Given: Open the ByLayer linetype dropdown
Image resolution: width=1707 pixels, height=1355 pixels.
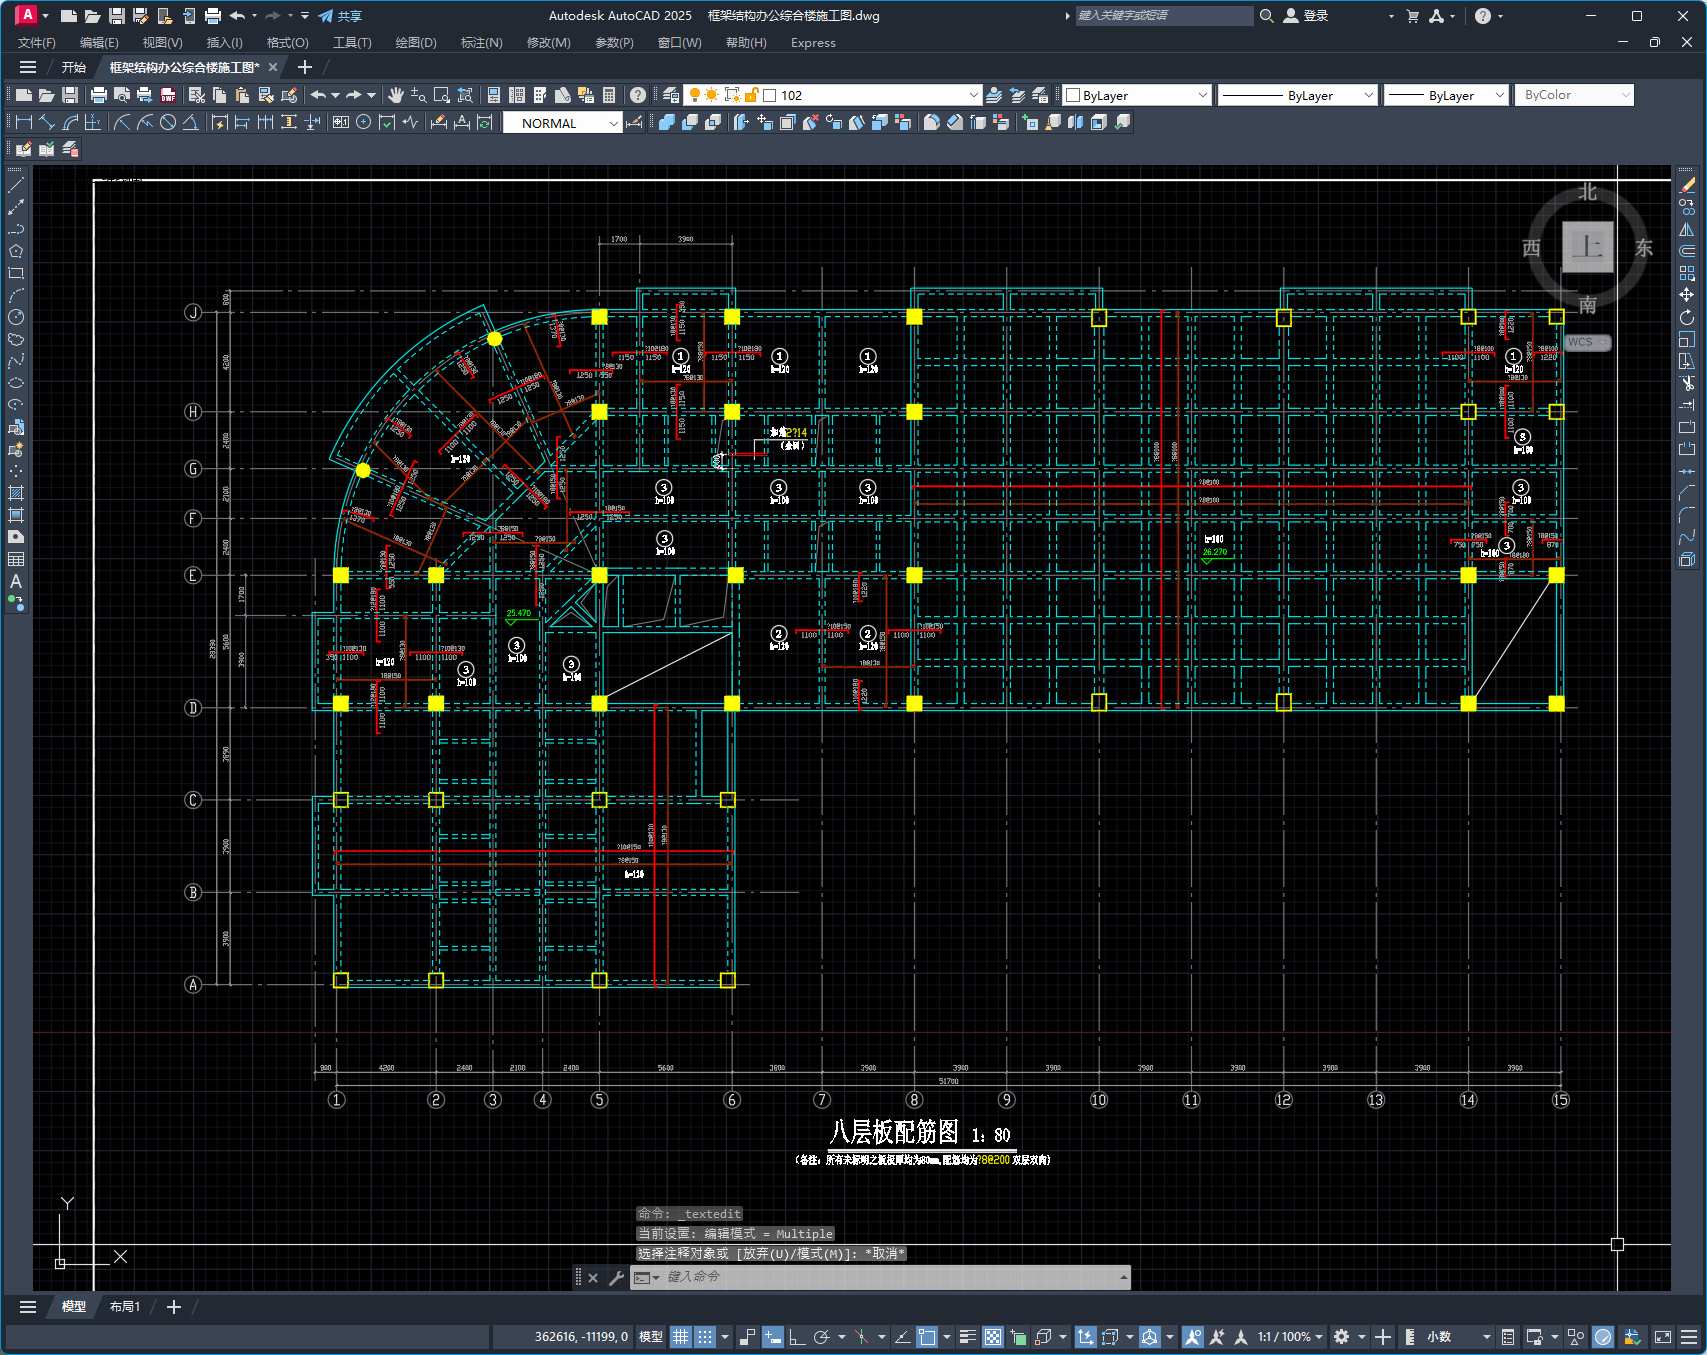Looking at the screenshot, I should 1298,95.
